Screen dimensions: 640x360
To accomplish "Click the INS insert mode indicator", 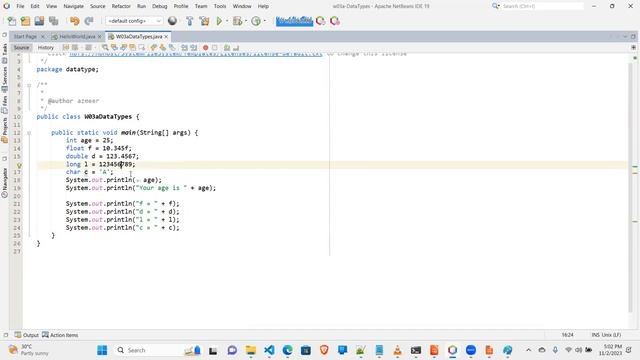I will (596, 335).
